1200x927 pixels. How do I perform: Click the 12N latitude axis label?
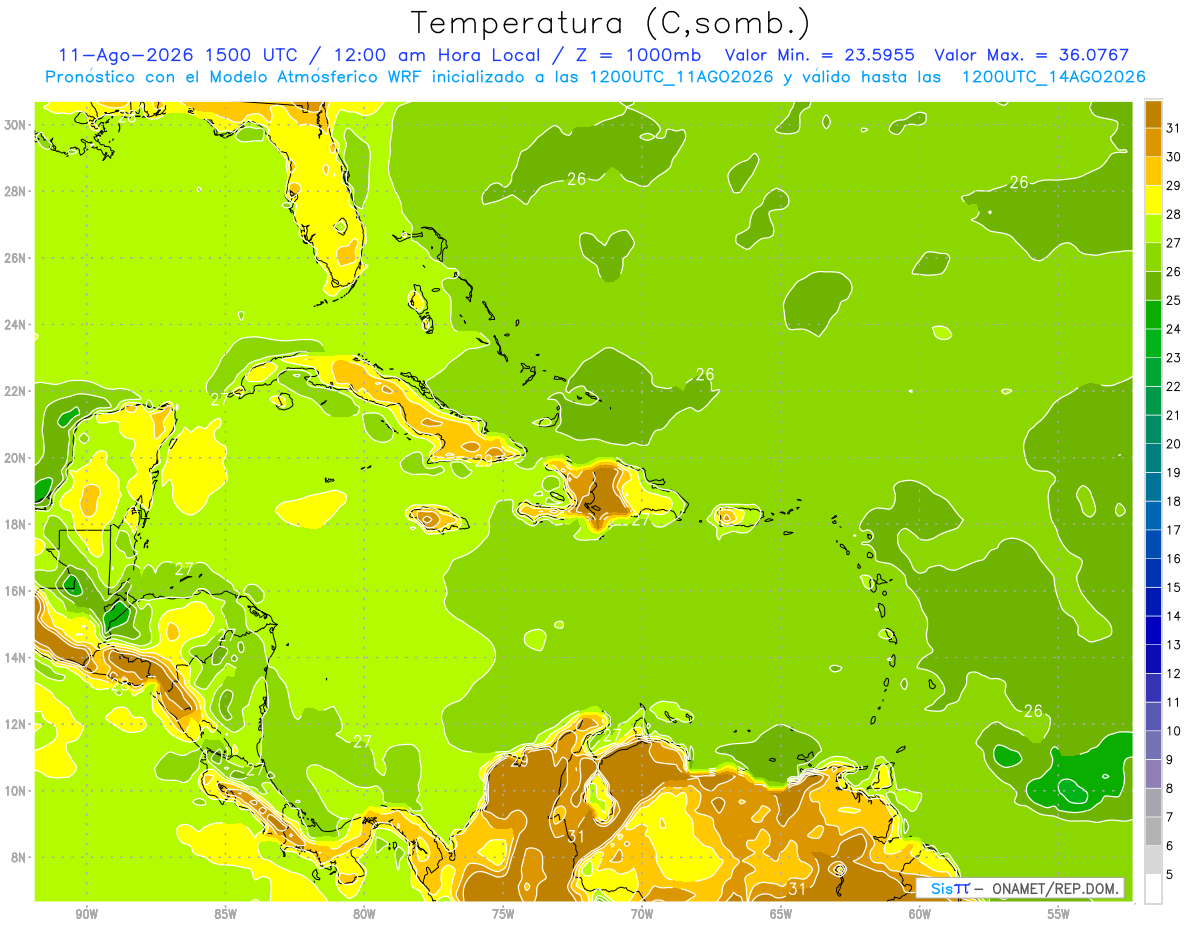(17, 724)
